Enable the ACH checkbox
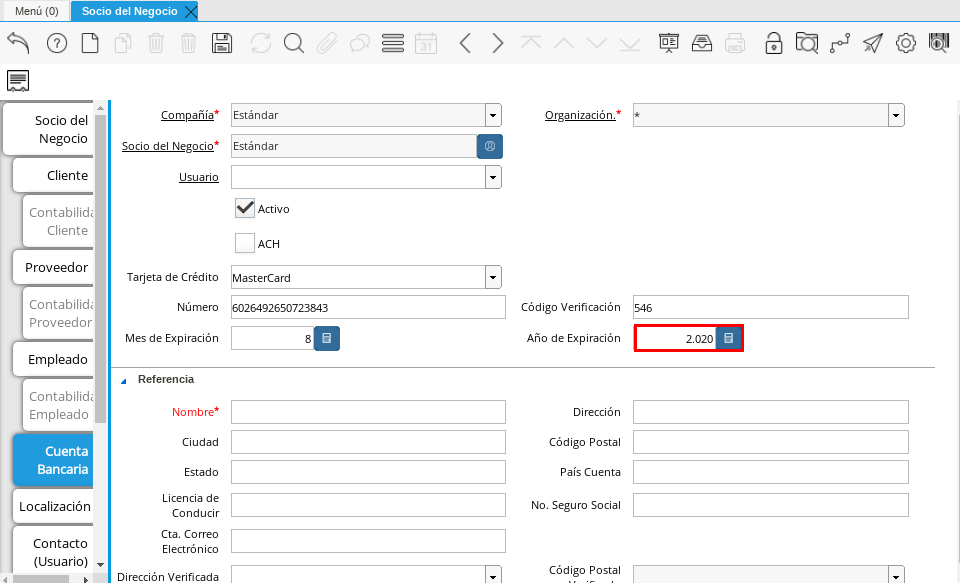 pyautogui.click(x=245, y=243)
